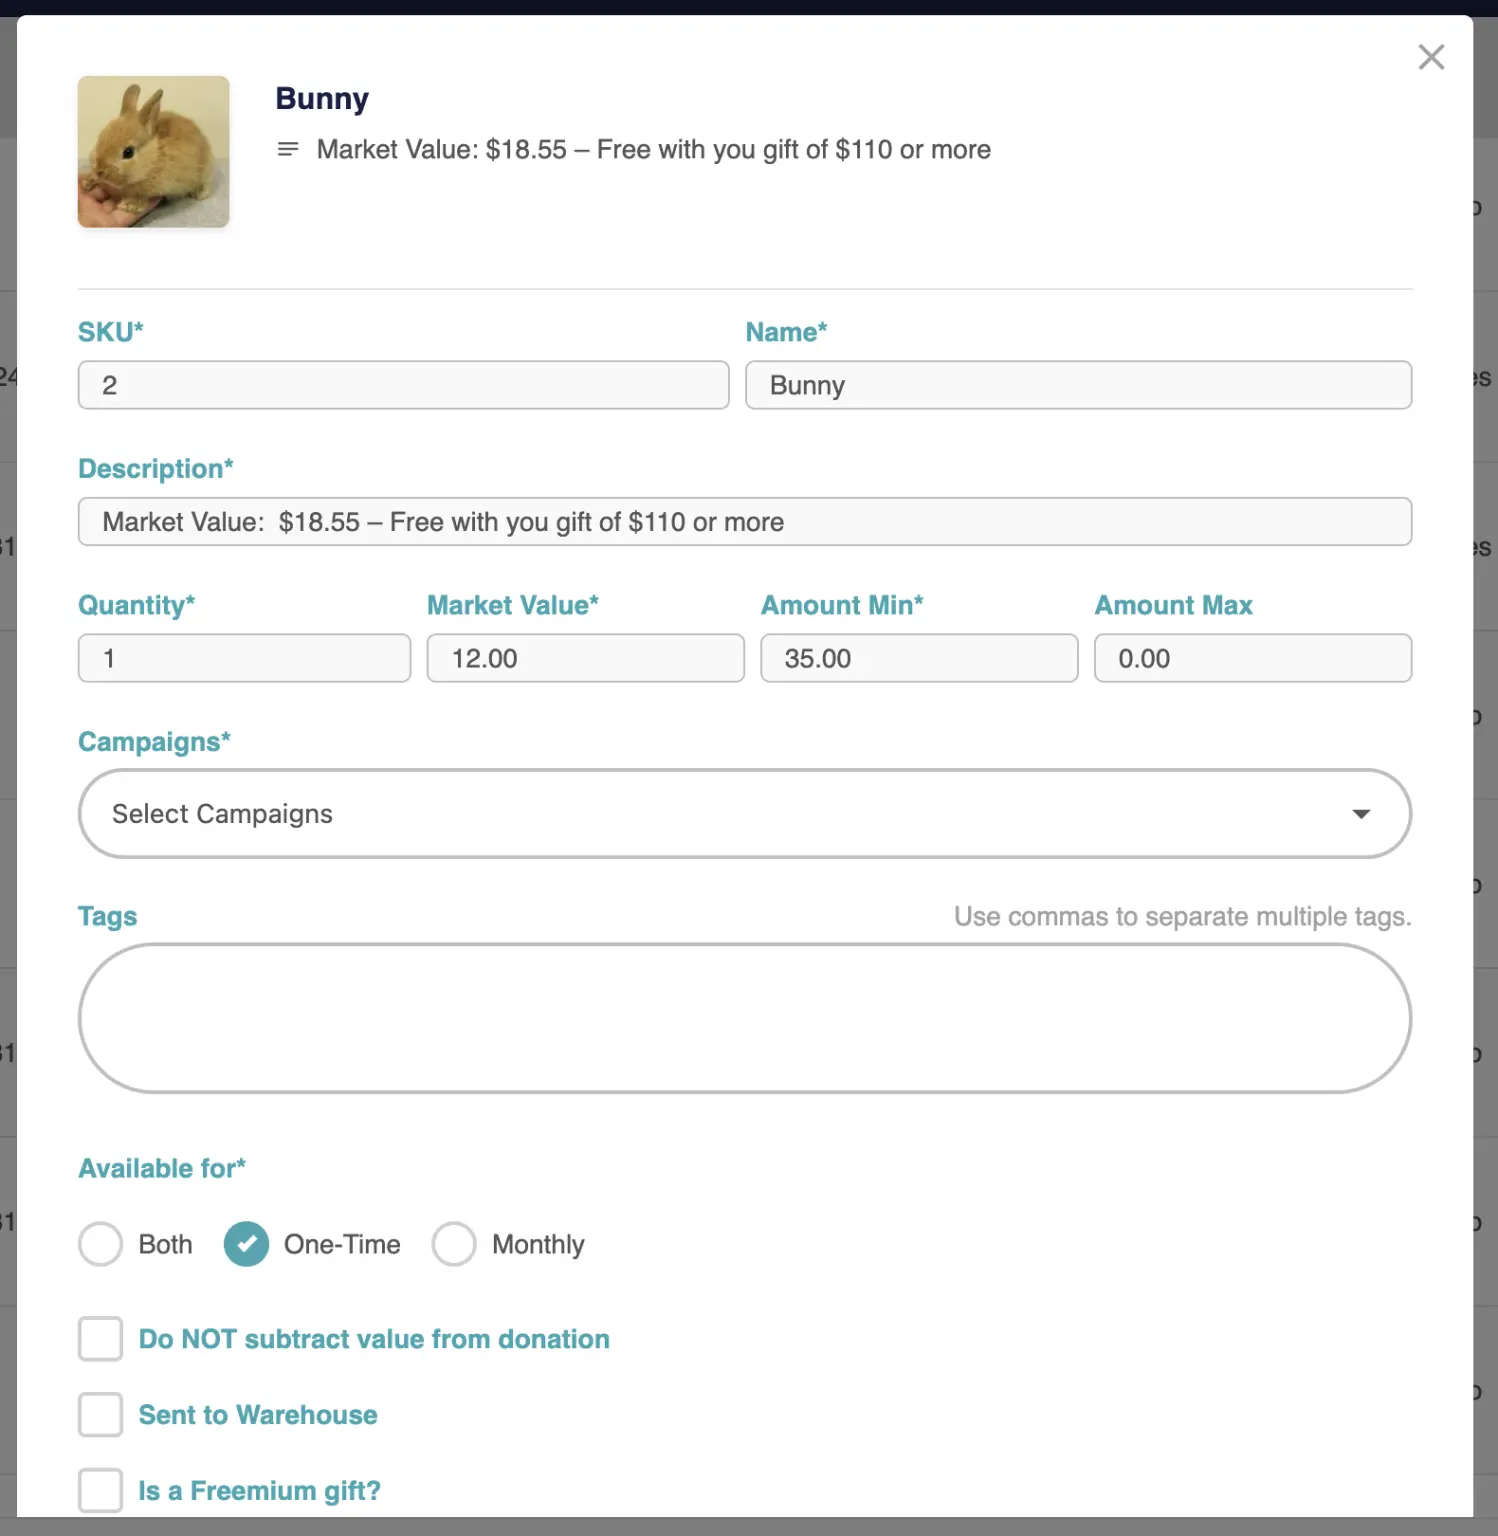Tick the Is a Freemium gift checkbox
The image size is (1498, 1536).
pos(101,1490)
